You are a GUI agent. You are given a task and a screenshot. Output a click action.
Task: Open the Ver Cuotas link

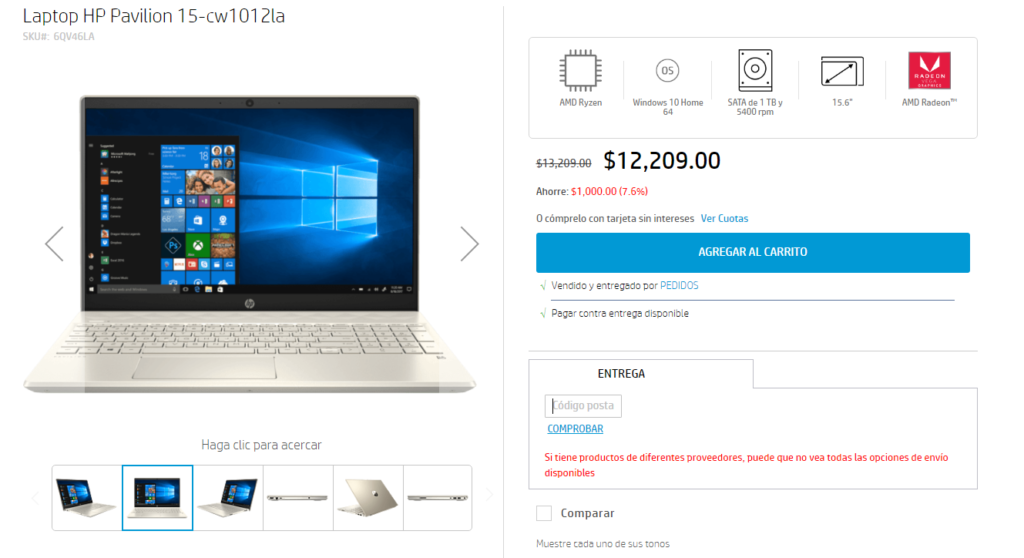coord(724,218)
